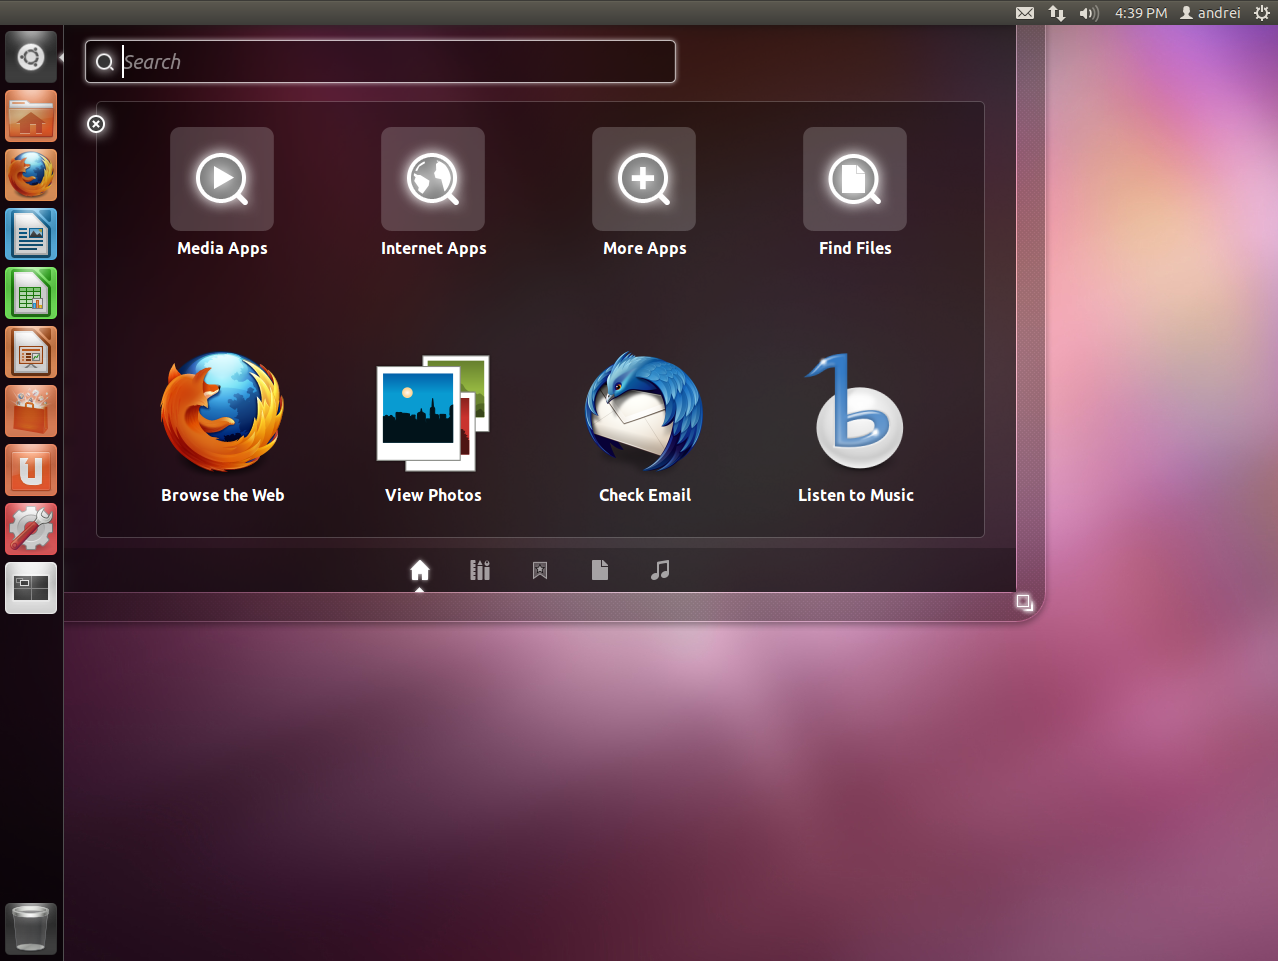Switch to the Applications lens
The height and width of the screenshot is (961, 1278).
coord(480,570)
